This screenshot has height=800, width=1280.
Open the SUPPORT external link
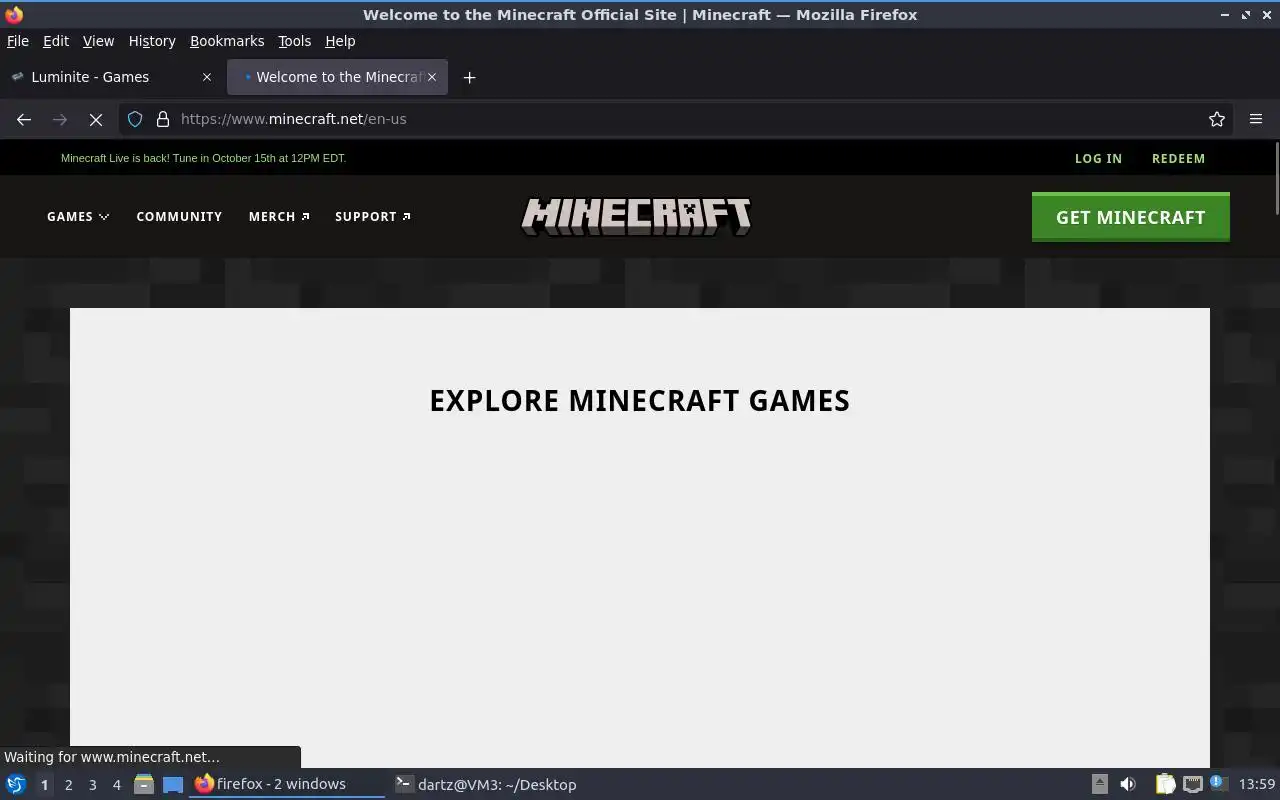click(x=373, y=217)
